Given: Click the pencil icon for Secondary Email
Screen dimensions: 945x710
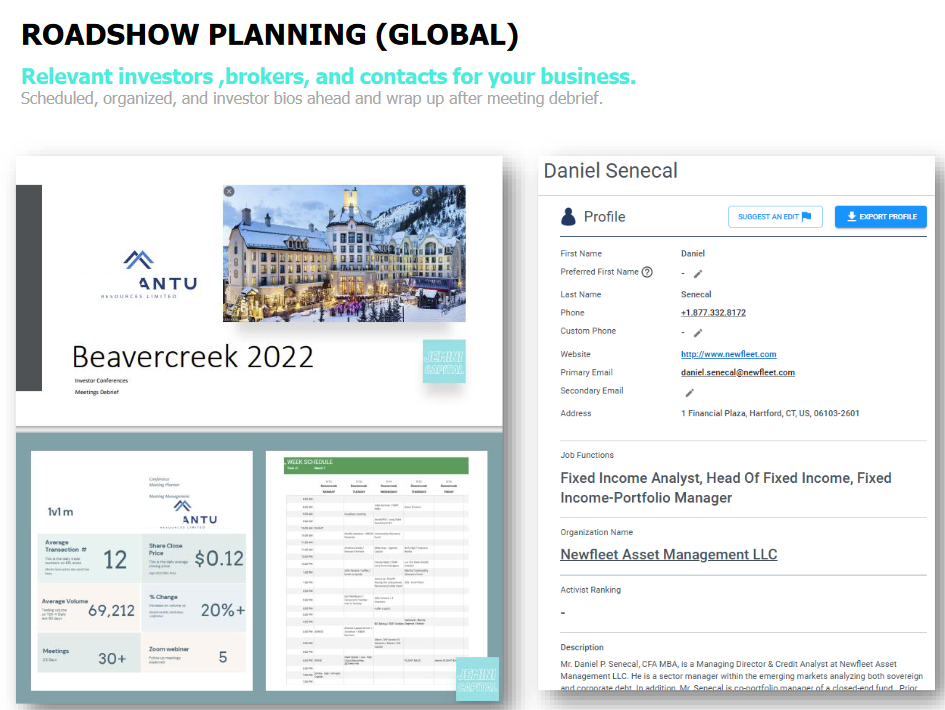Looking at the screenshot, I should (x=690, y=393).
